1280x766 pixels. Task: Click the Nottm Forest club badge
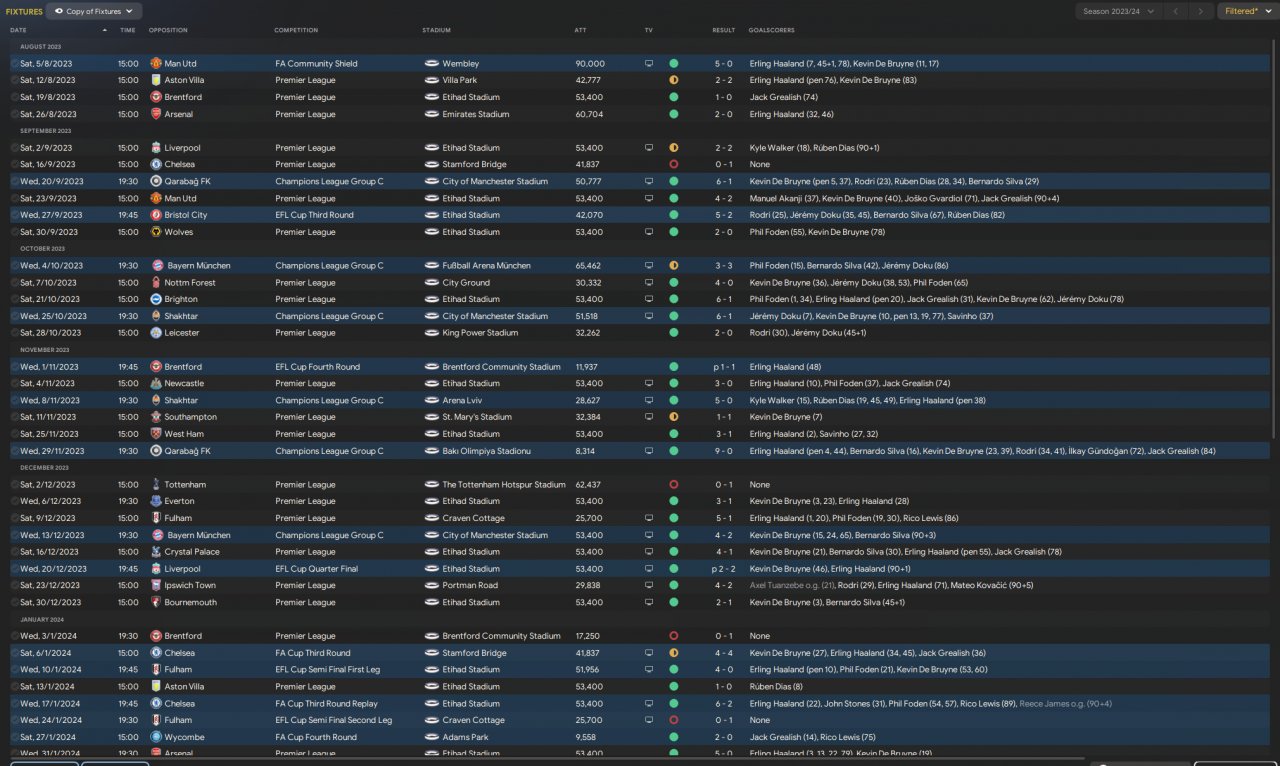tap(156, 282)
